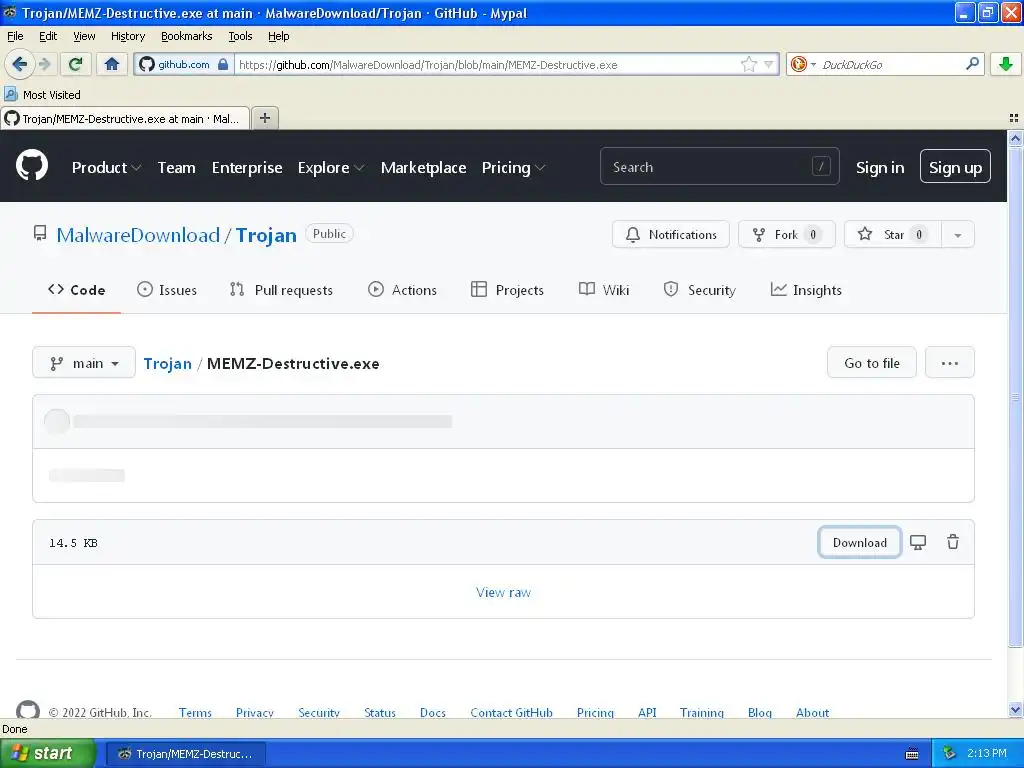This screenshot has height=768, width=1024.
Task: Open the MalwareDownload owner profile link
Action: click(x=138, y=235)
